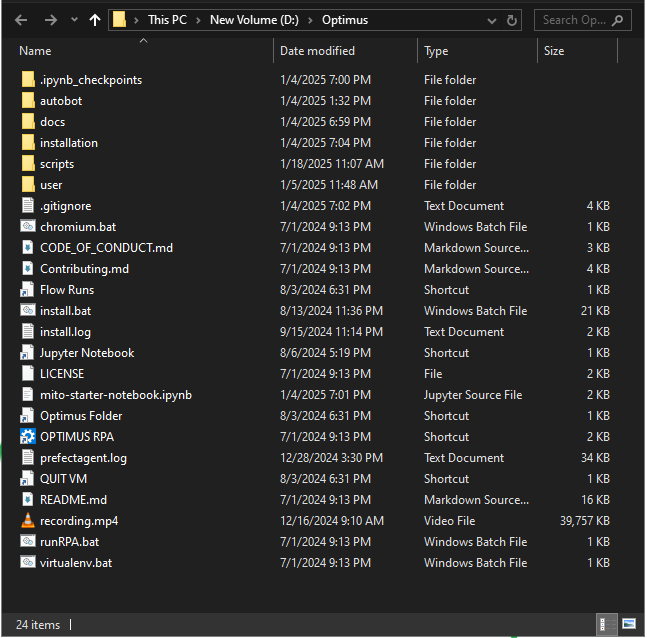Viewport: 647px width, 638px height.
Task: Click the runRPA.bat file name
Action: coord(69,542)
